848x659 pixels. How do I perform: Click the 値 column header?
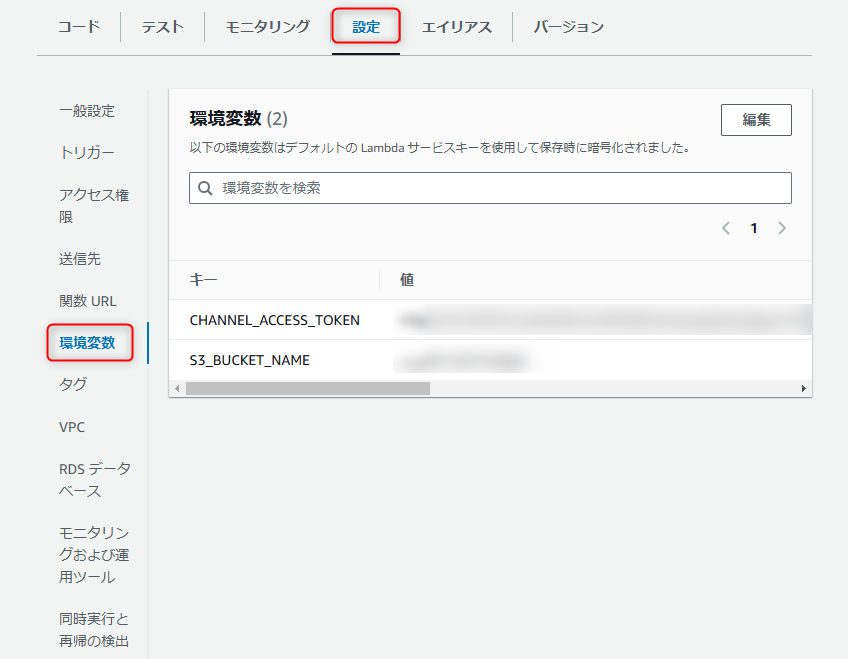pos(407,279)
